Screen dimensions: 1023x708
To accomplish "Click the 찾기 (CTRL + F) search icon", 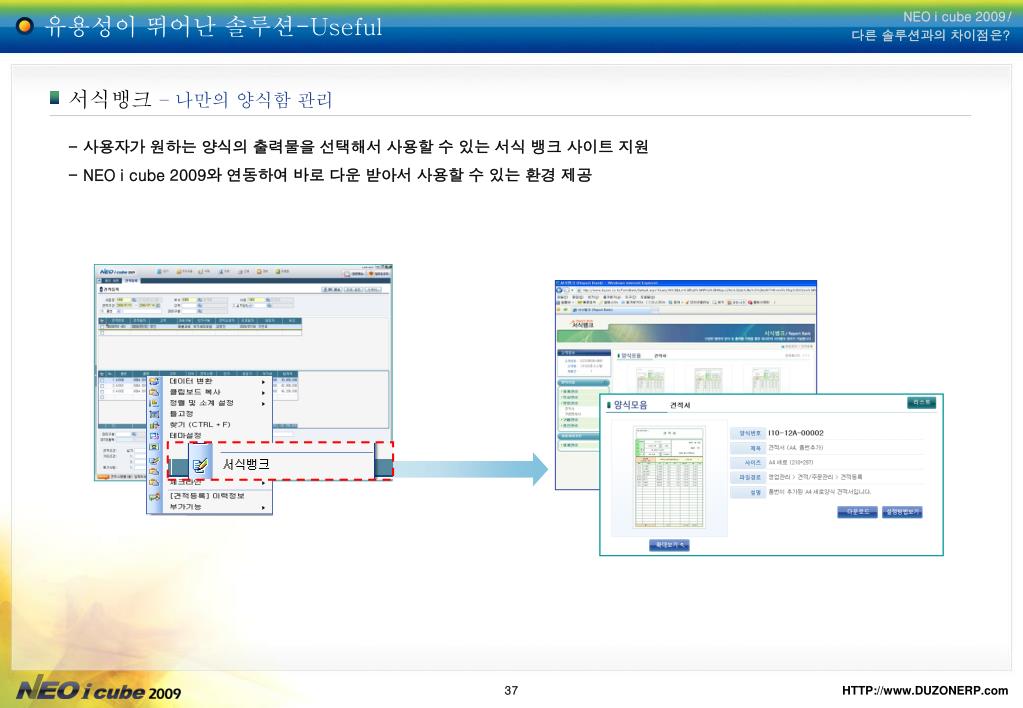I will tap(154, 425).
